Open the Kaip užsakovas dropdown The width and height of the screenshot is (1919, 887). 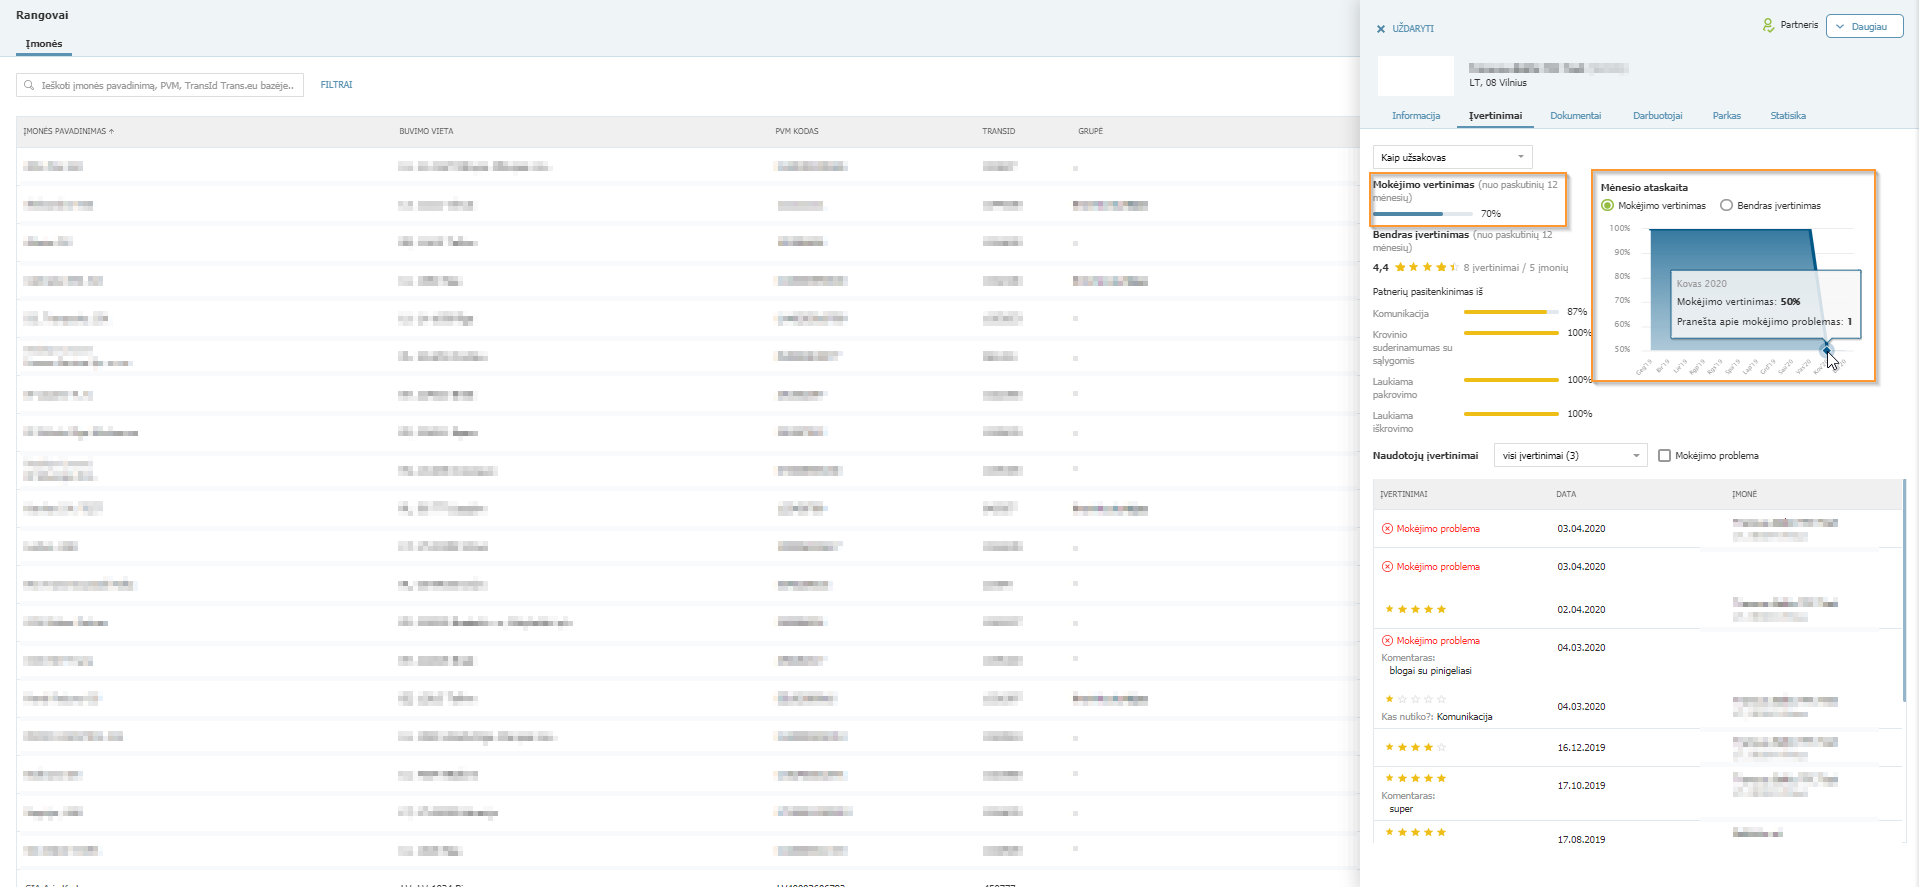[x=1452, y=157]
